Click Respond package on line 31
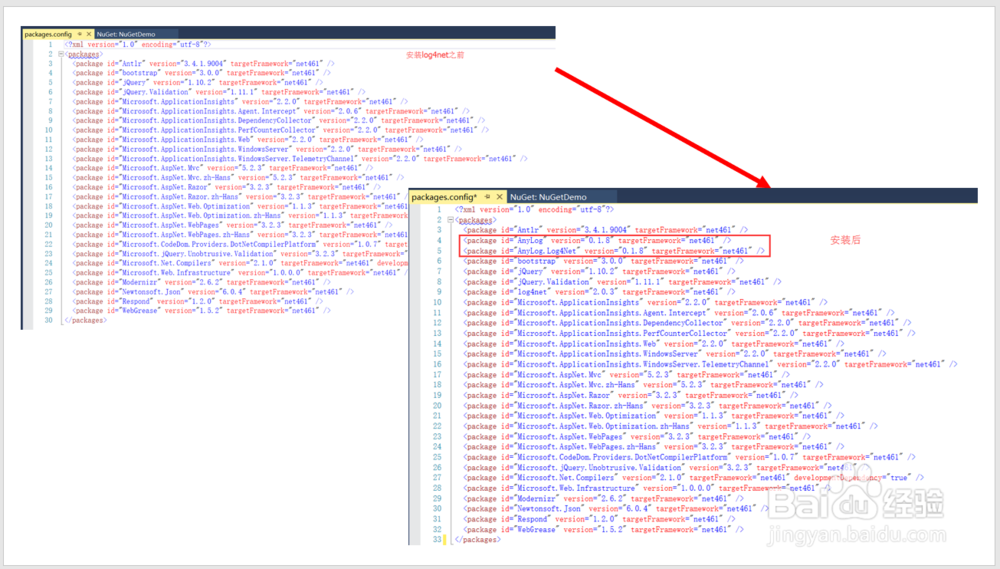 [599, 519]
